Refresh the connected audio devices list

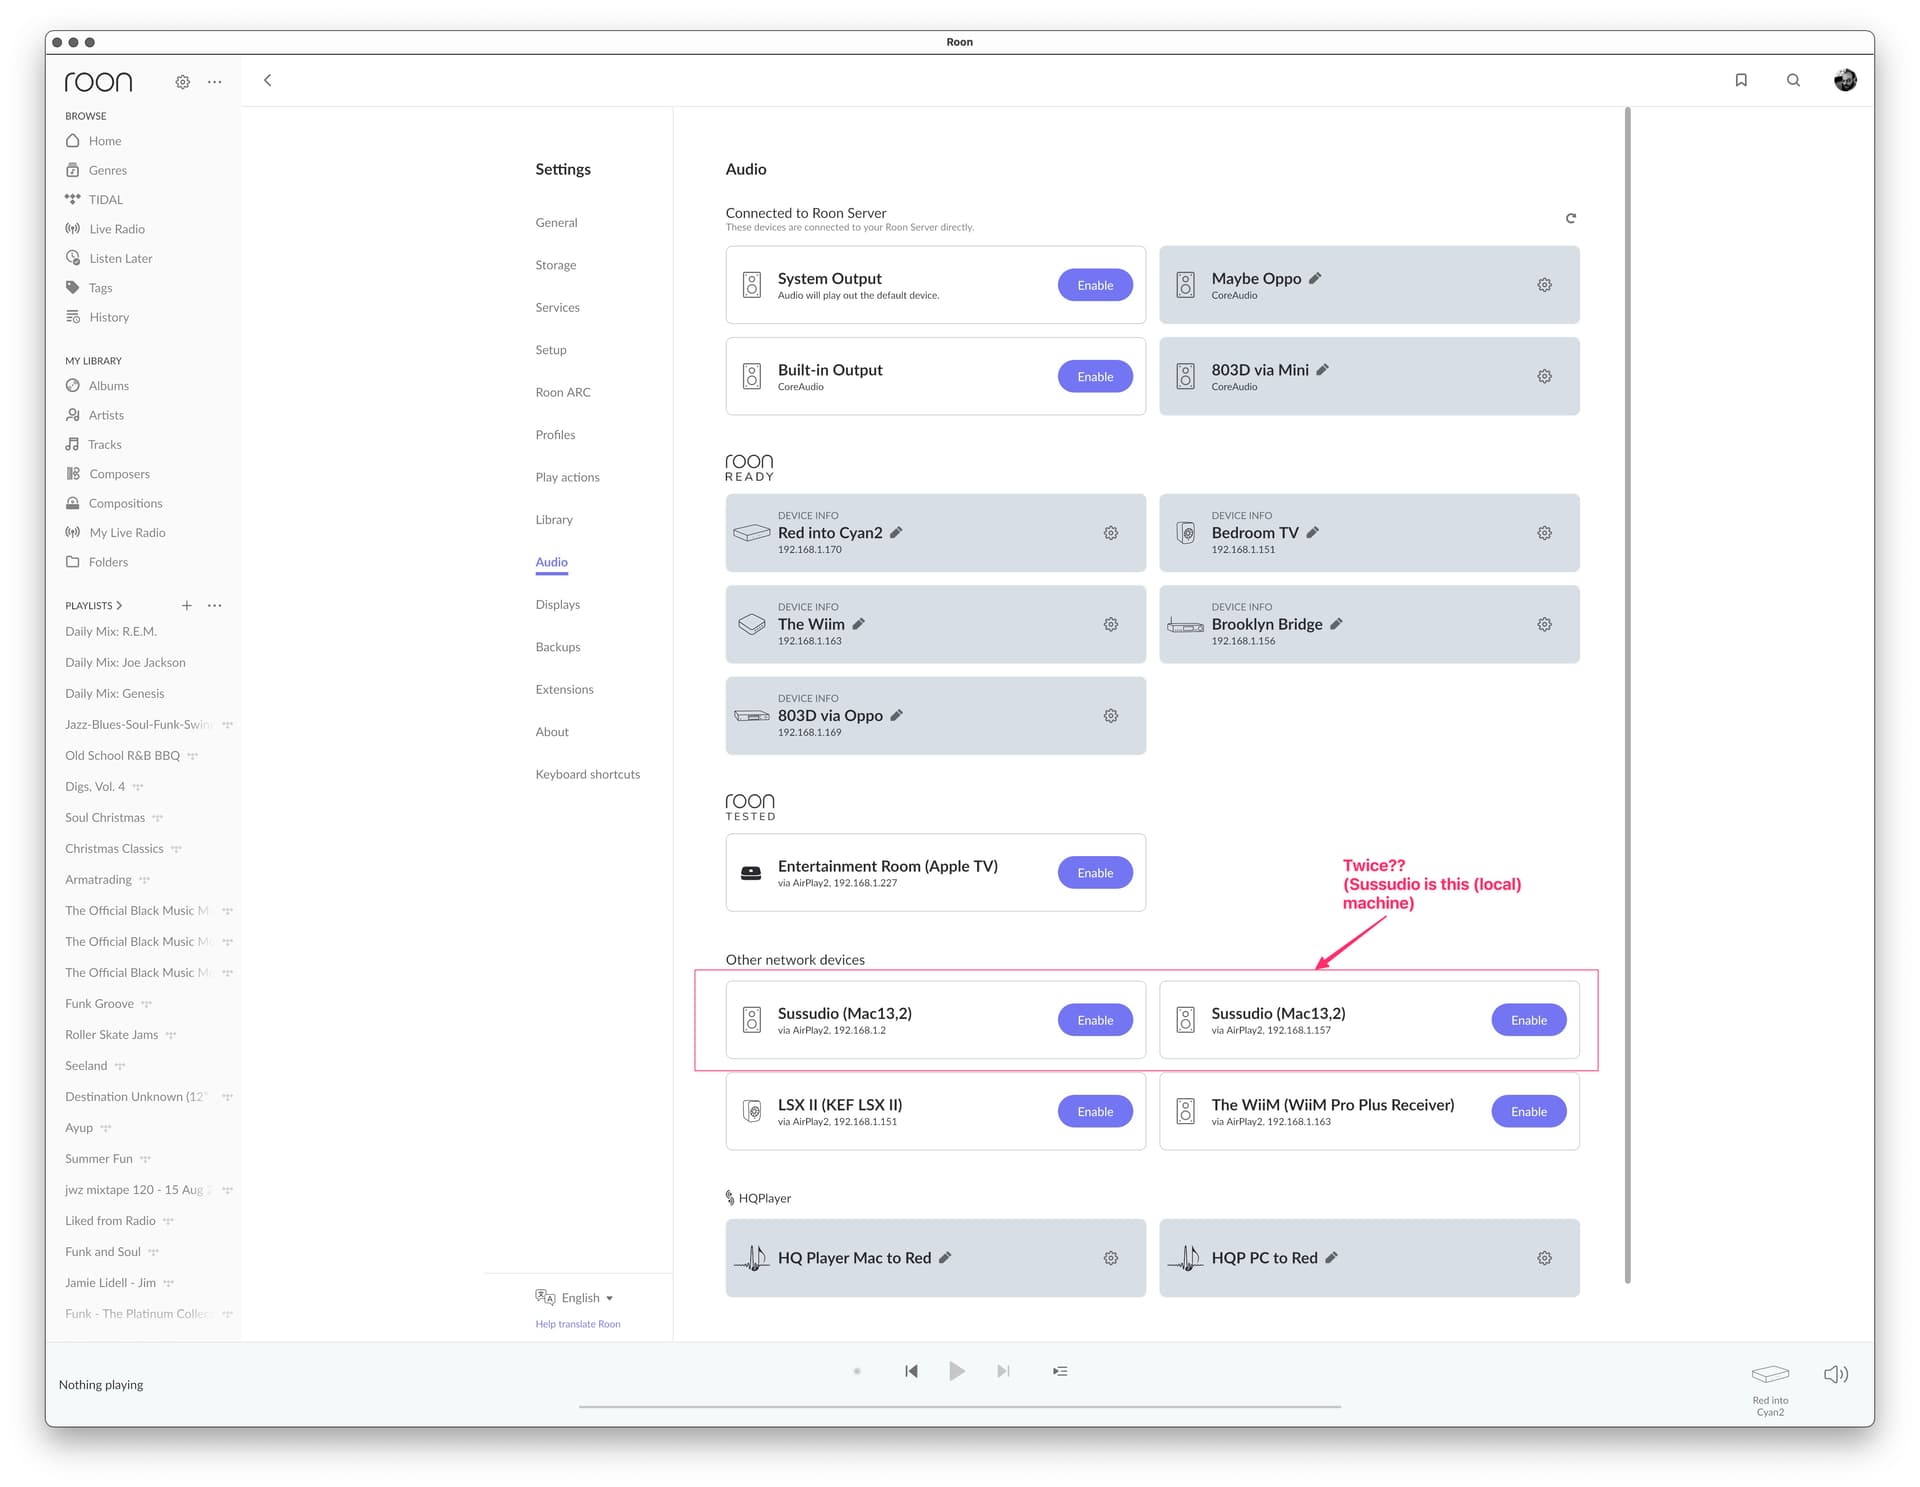[x=1570, y=218]
